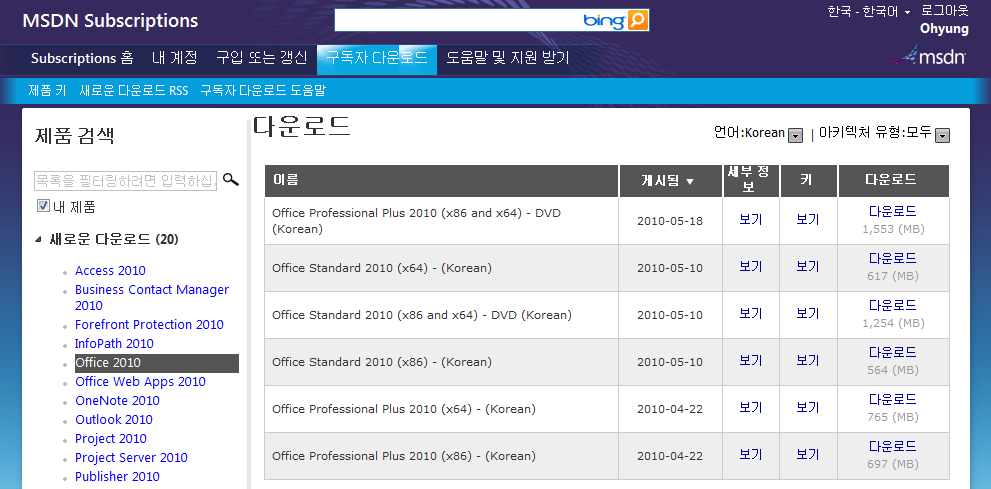Viewport: 991px width, 489px height.
Task: Click the 세부 정보 column header
Action: coord(751,181)
